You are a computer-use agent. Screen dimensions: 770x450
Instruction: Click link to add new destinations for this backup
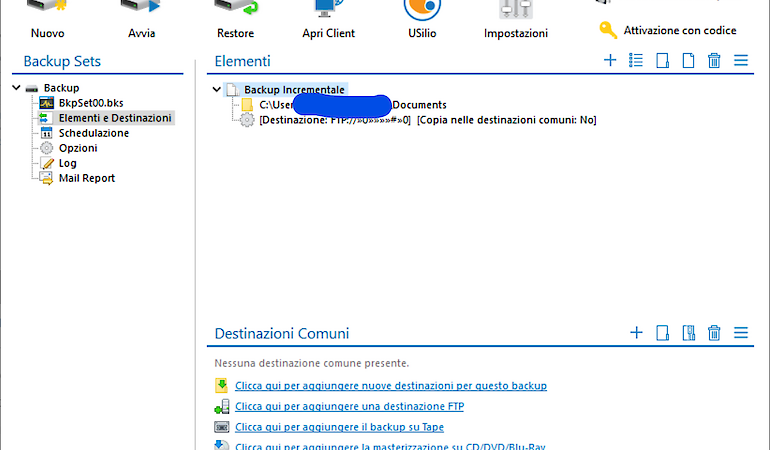pyautogui.click(x=391, y=386)
